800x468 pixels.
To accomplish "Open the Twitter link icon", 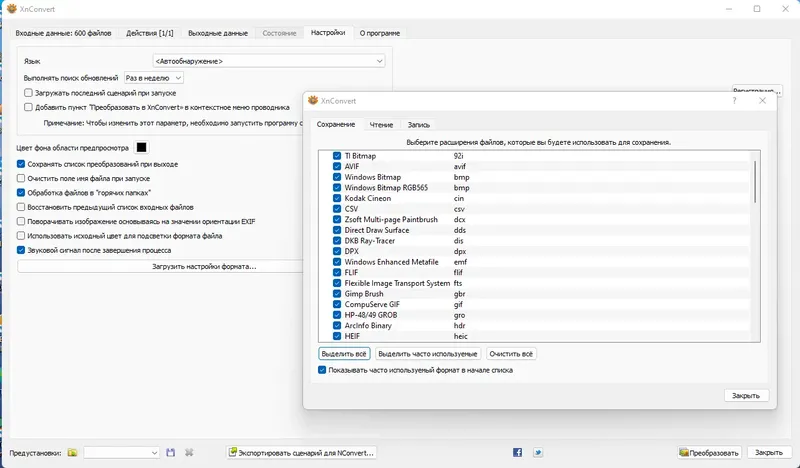I will coord(538,453).
